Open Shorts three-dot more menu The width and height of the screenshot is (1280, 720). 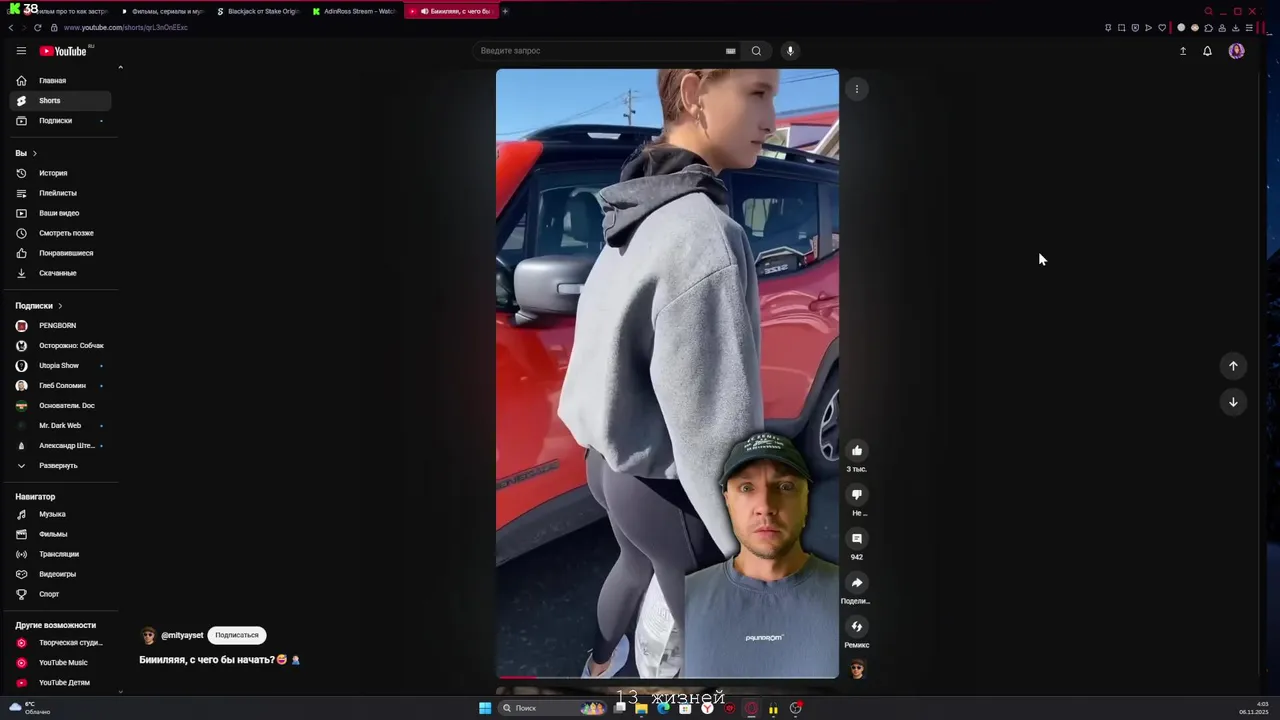pos(857,89)
